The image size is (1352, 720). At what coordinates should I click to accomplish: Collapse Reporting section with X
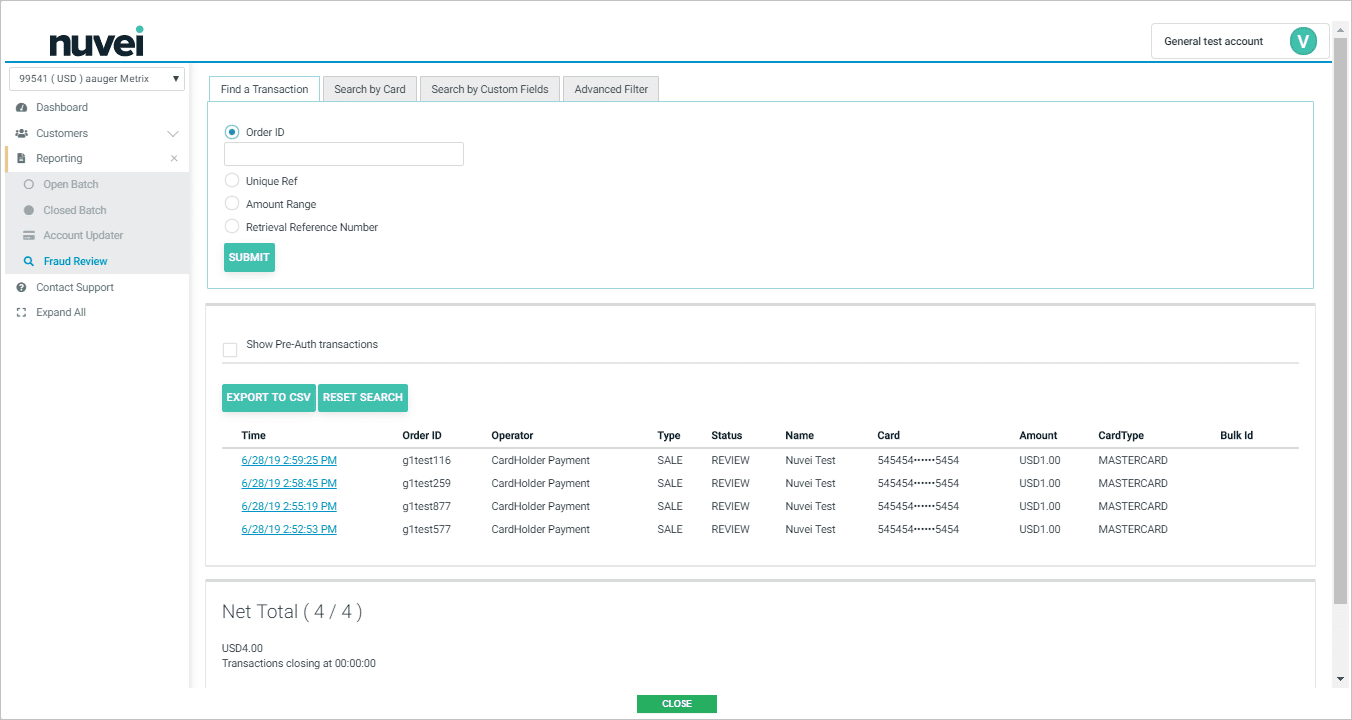[174, 158]
